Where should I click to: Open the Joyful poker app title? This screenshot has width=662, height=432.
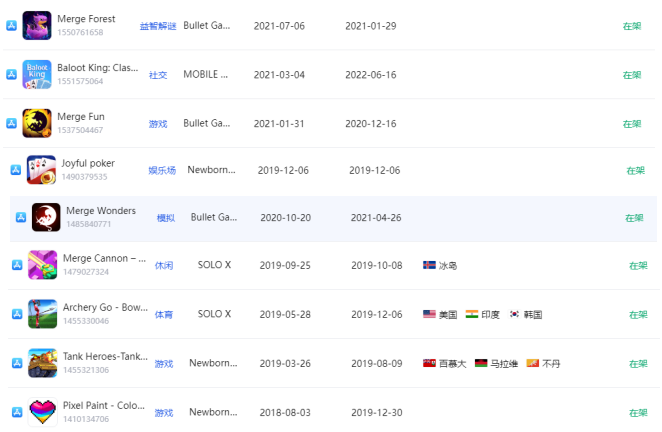(88, 163)
